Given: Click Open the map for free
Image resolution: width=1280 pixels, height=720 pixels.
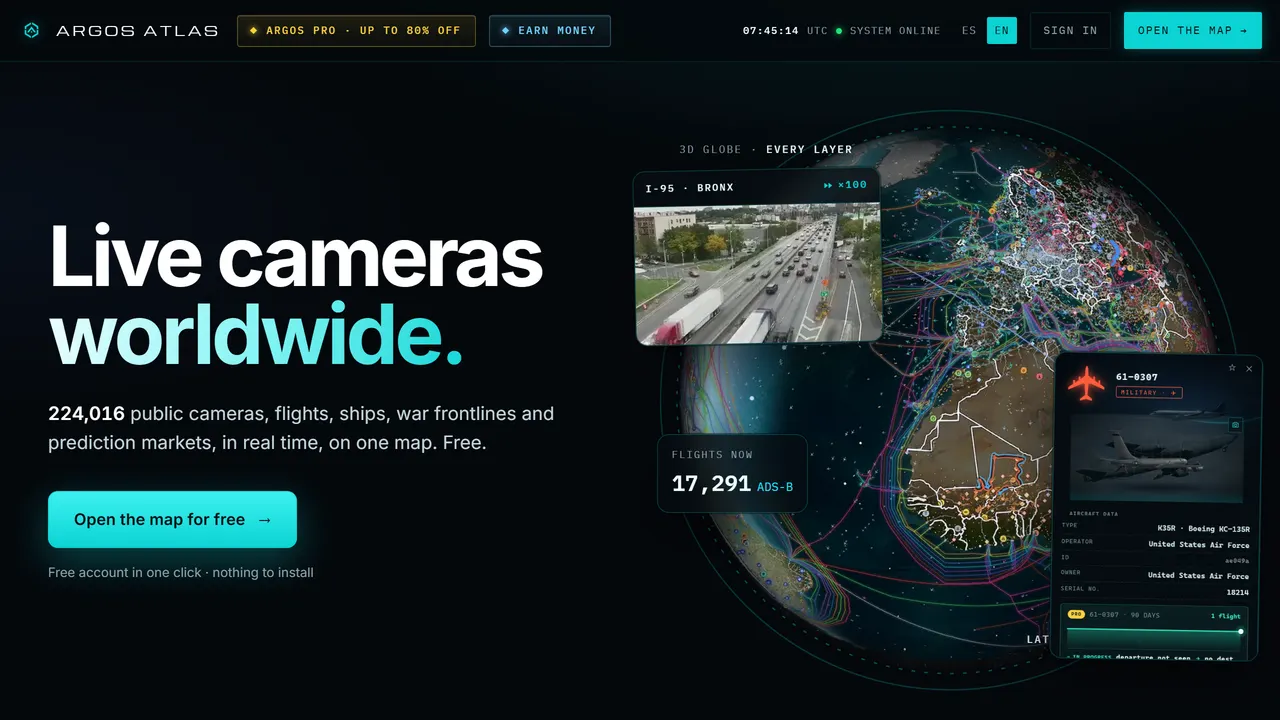Looking at the screenshot, I should (172, 519).
